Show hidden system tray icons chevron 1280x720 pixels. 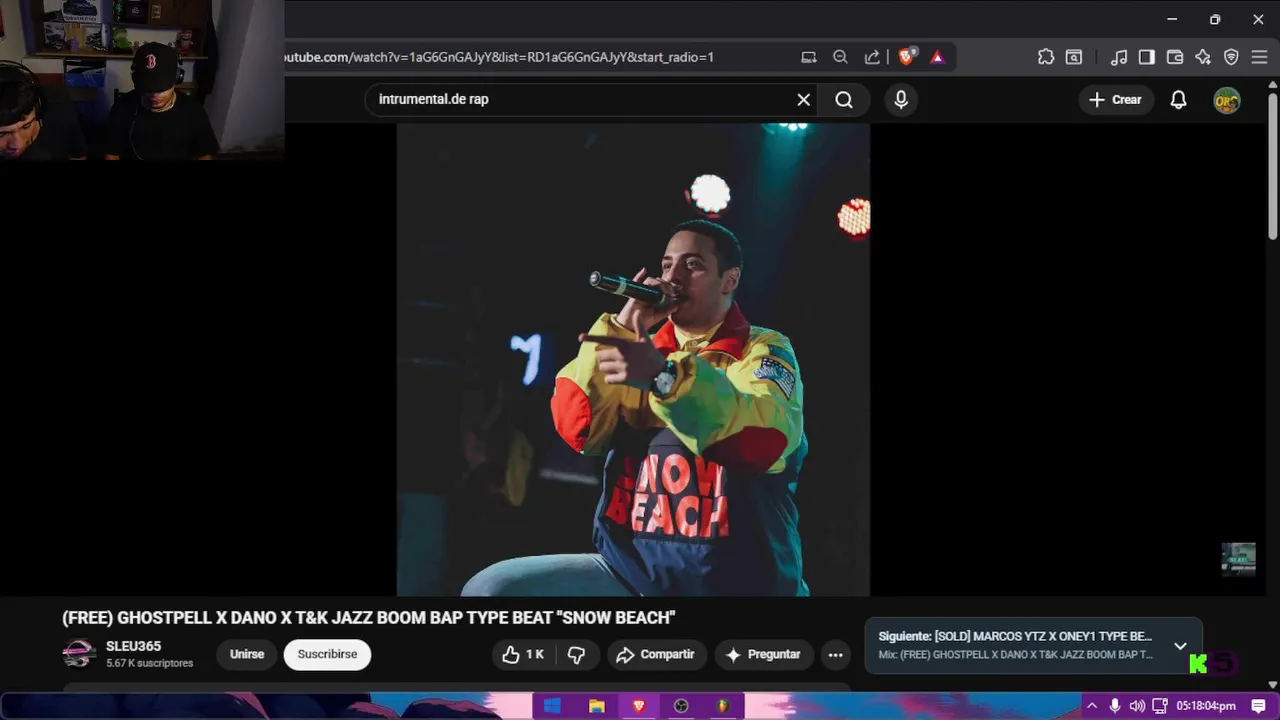(x=1092, y=706)
